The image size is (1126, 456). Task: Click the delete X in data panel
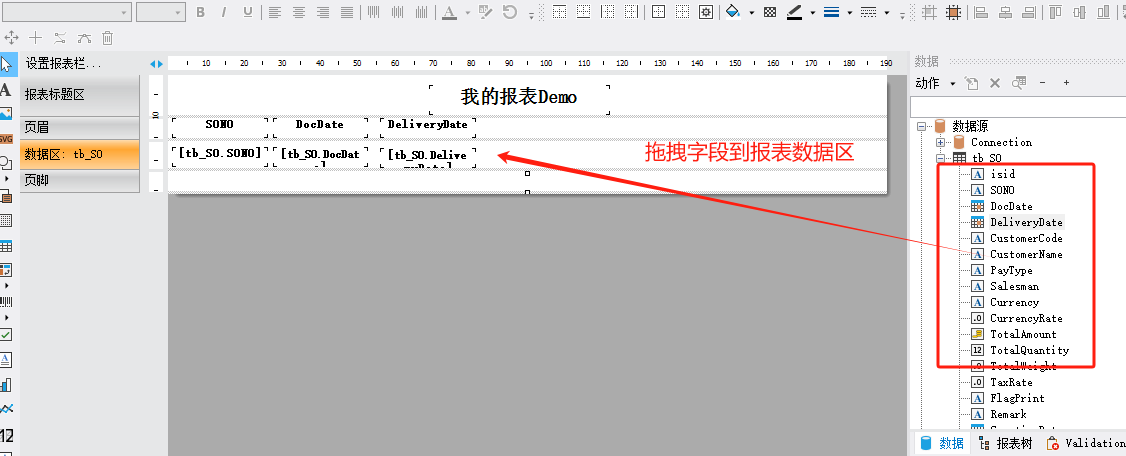click(995, 83)
